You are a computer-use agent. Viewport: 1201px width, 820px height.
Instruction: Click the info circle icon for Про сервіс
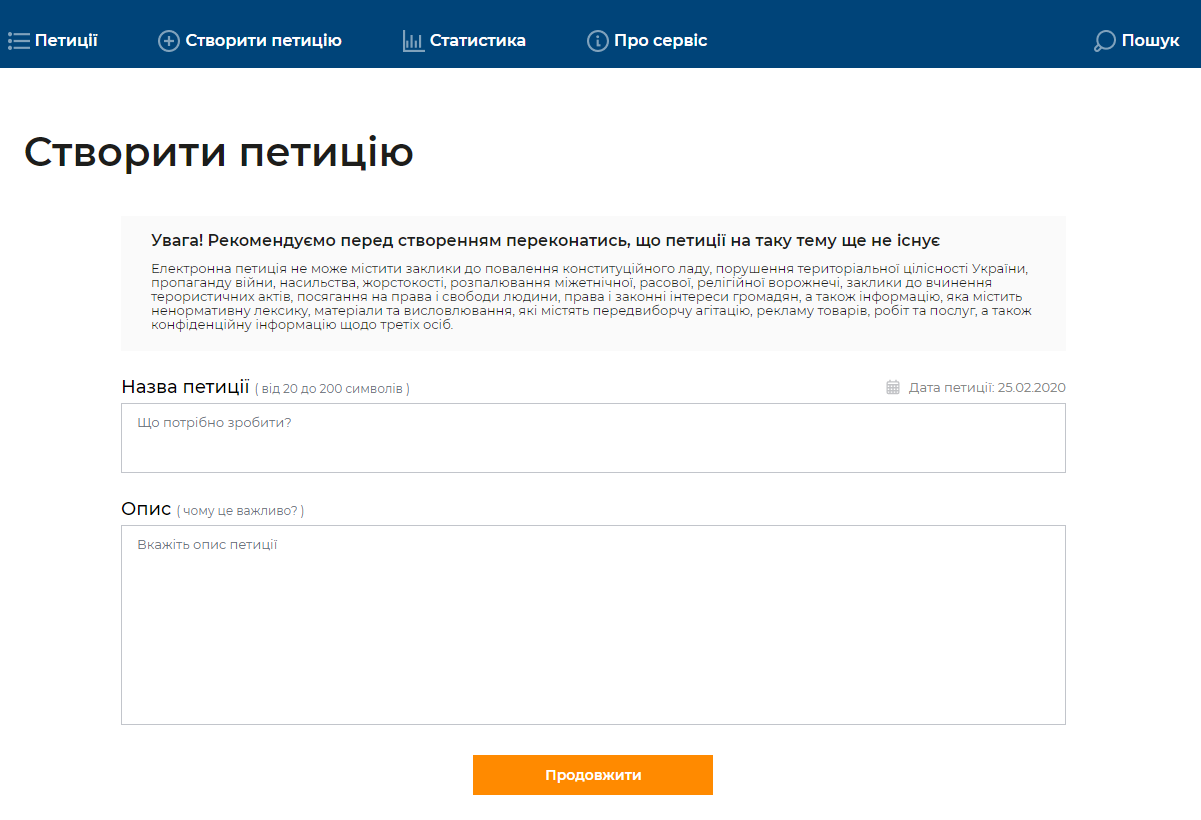pos(597,41)
